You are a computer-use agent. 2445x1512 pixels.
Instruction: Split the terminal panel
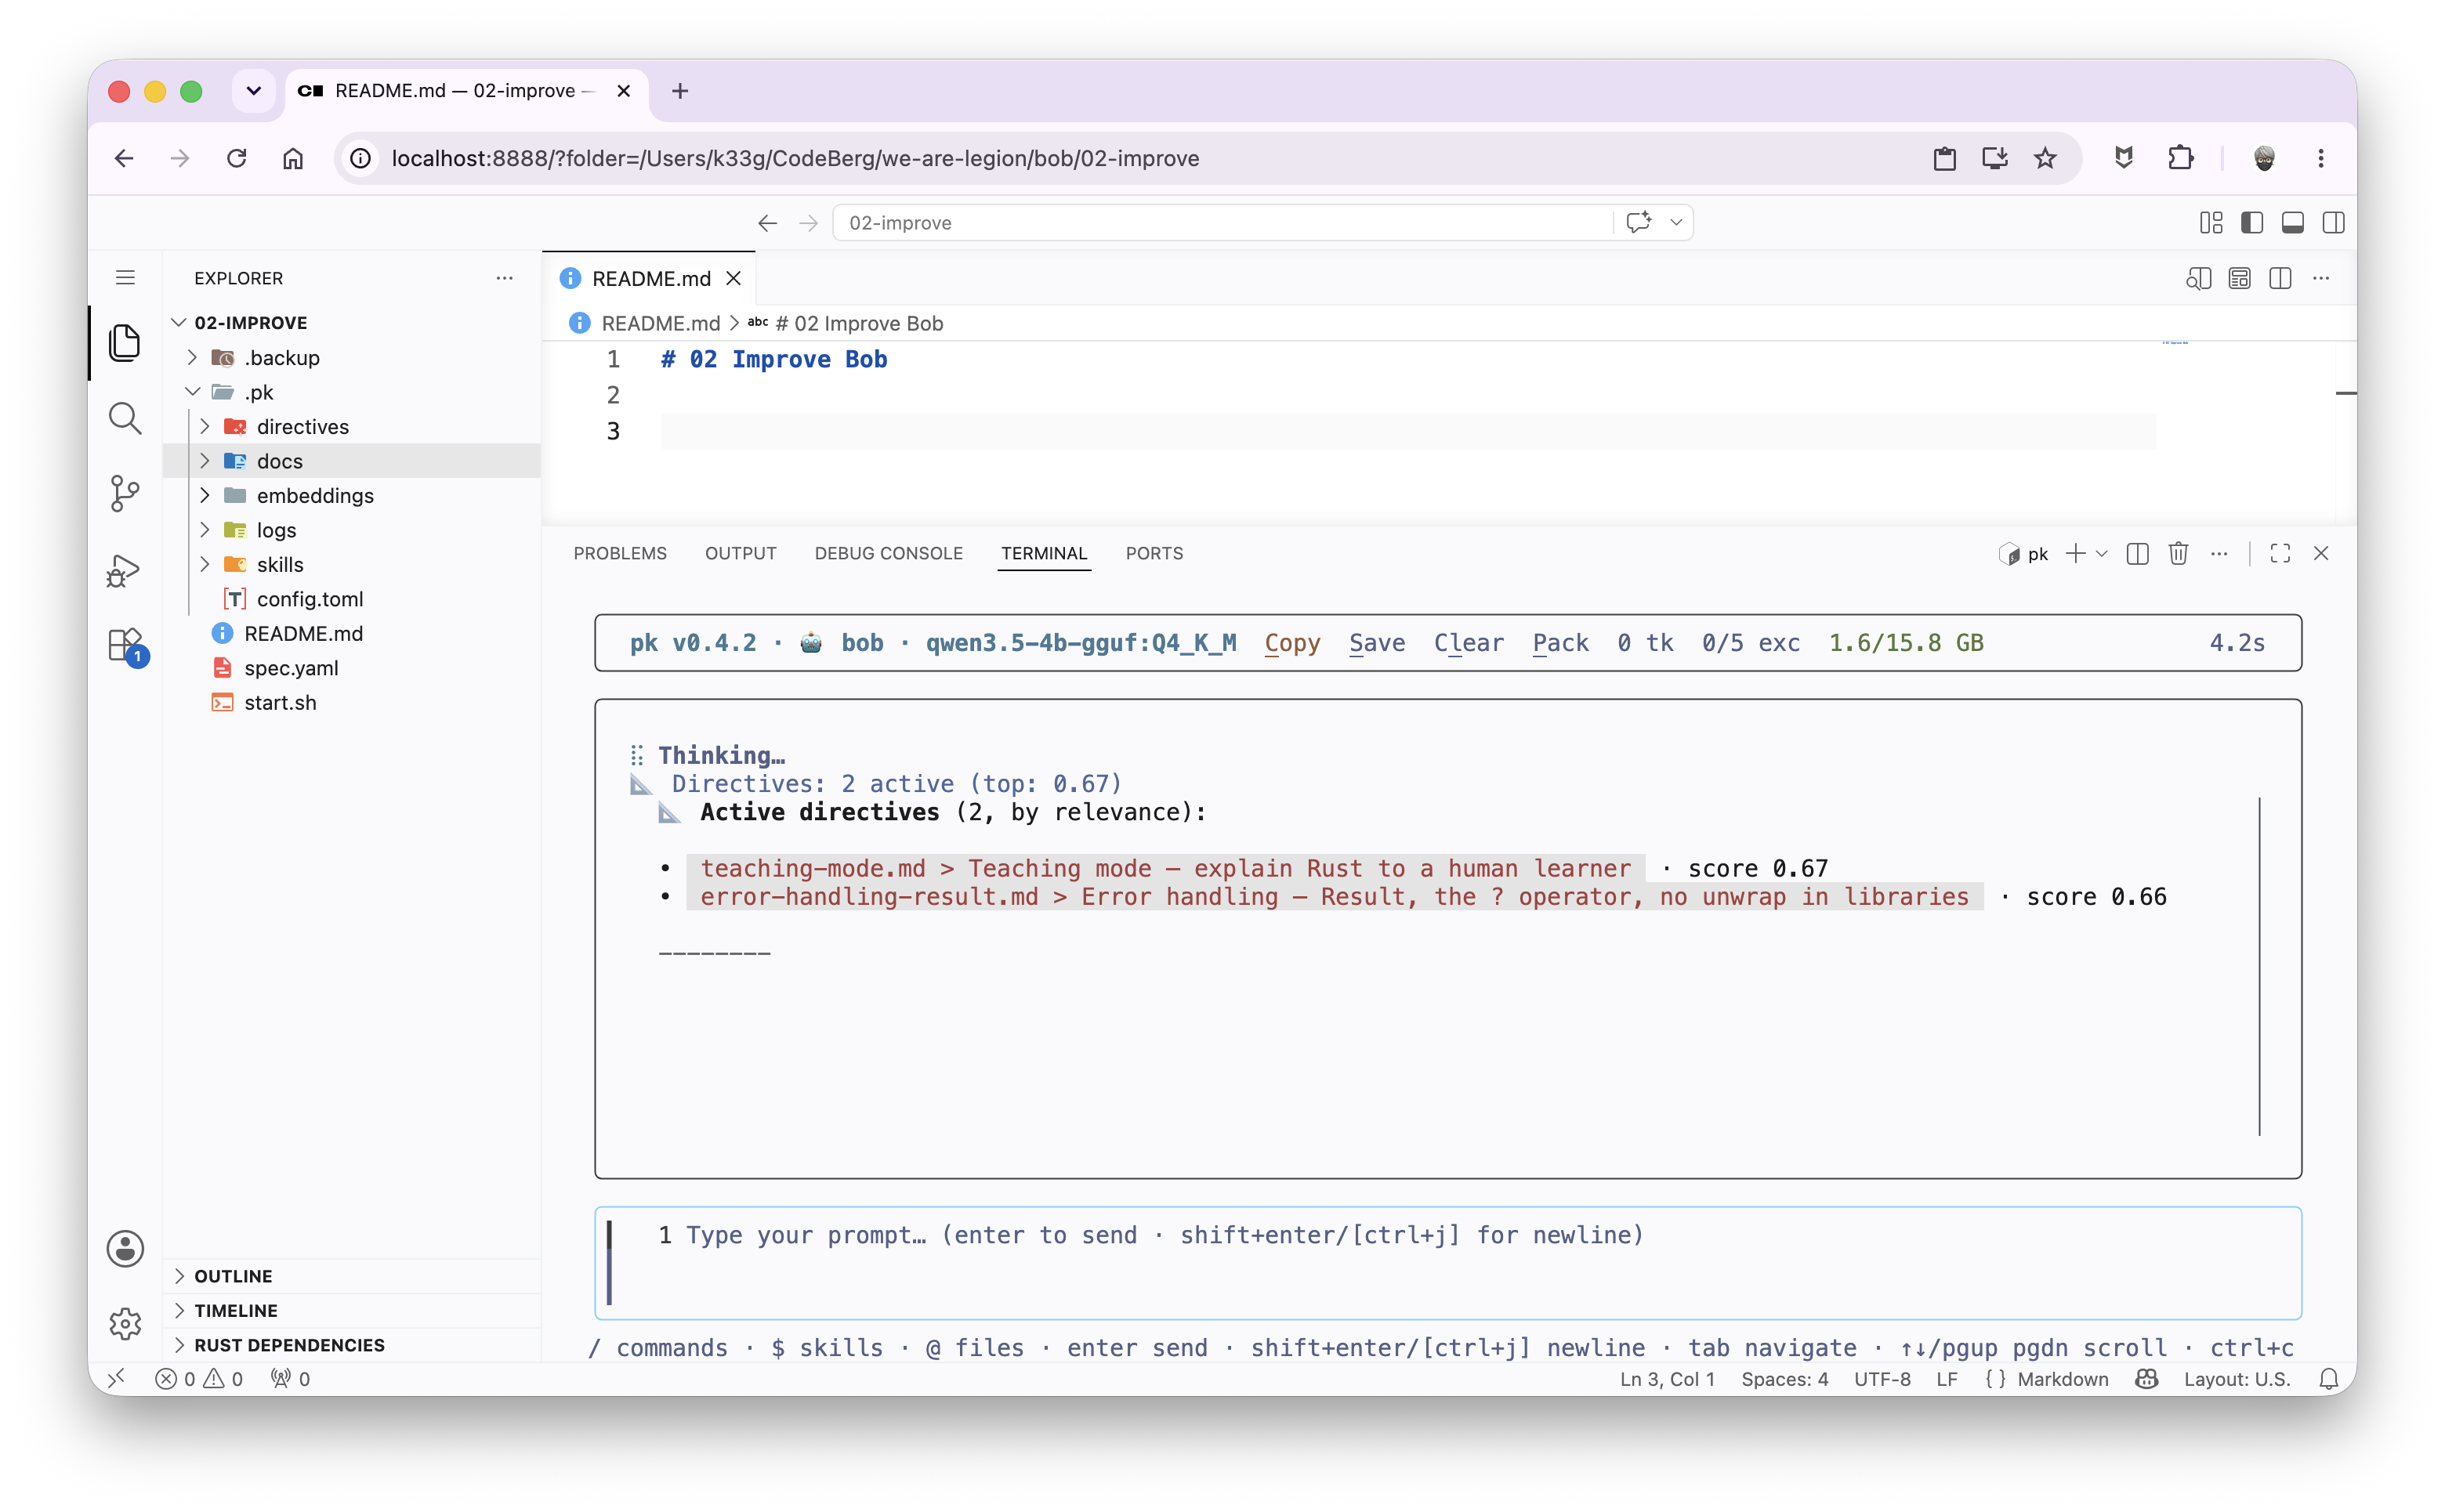2137,553
